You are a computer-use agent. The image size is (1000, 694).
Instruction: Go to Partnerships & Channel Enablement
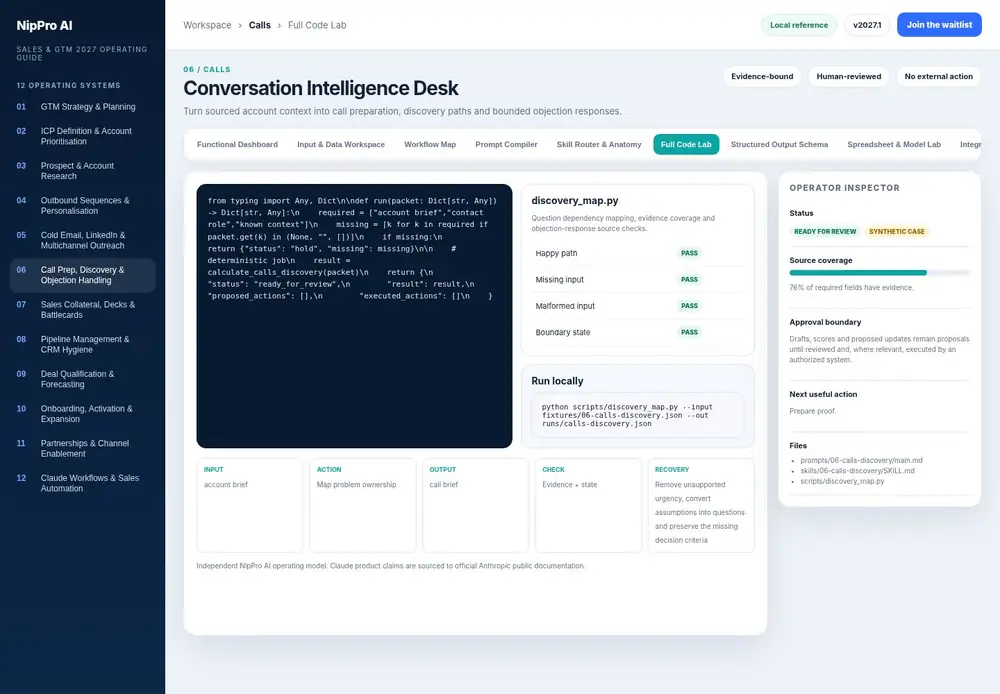point(82,448)
